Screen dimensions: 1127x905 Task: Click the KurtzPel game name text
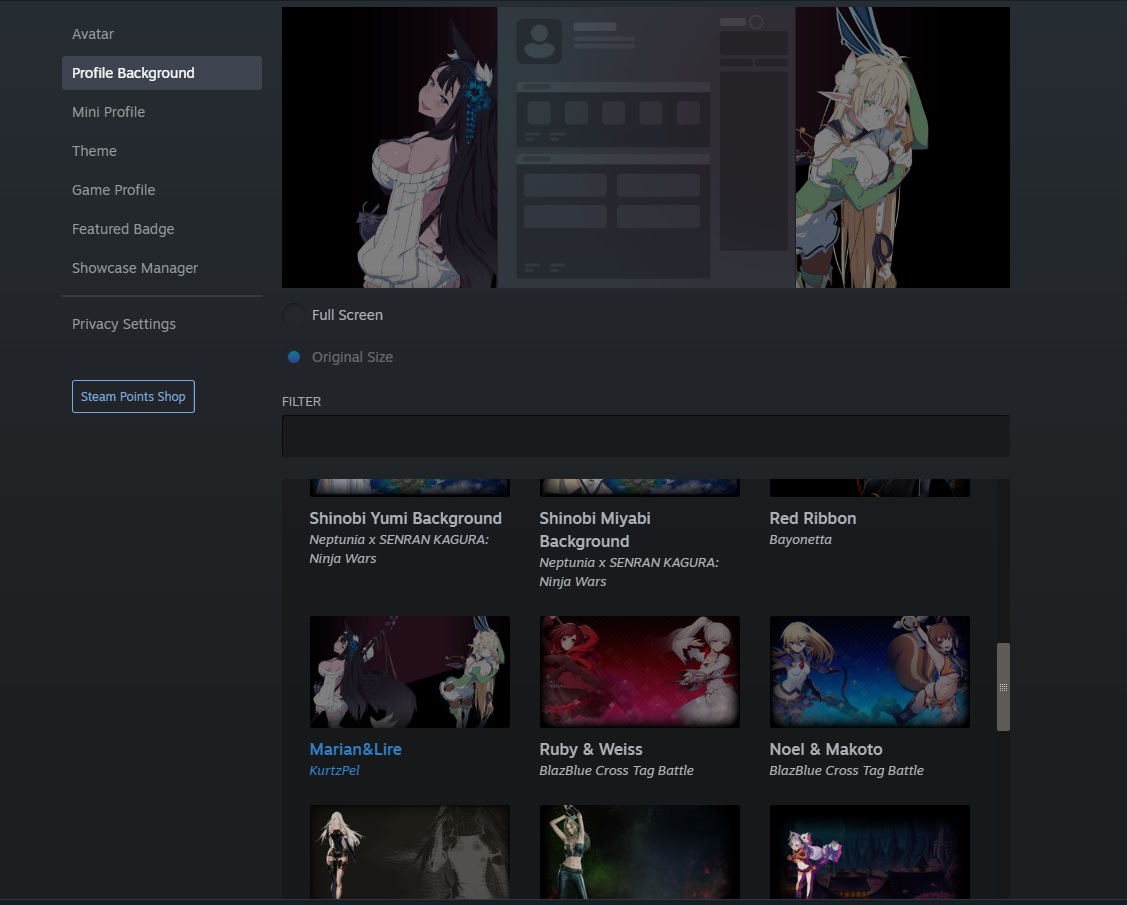point(334,771)
